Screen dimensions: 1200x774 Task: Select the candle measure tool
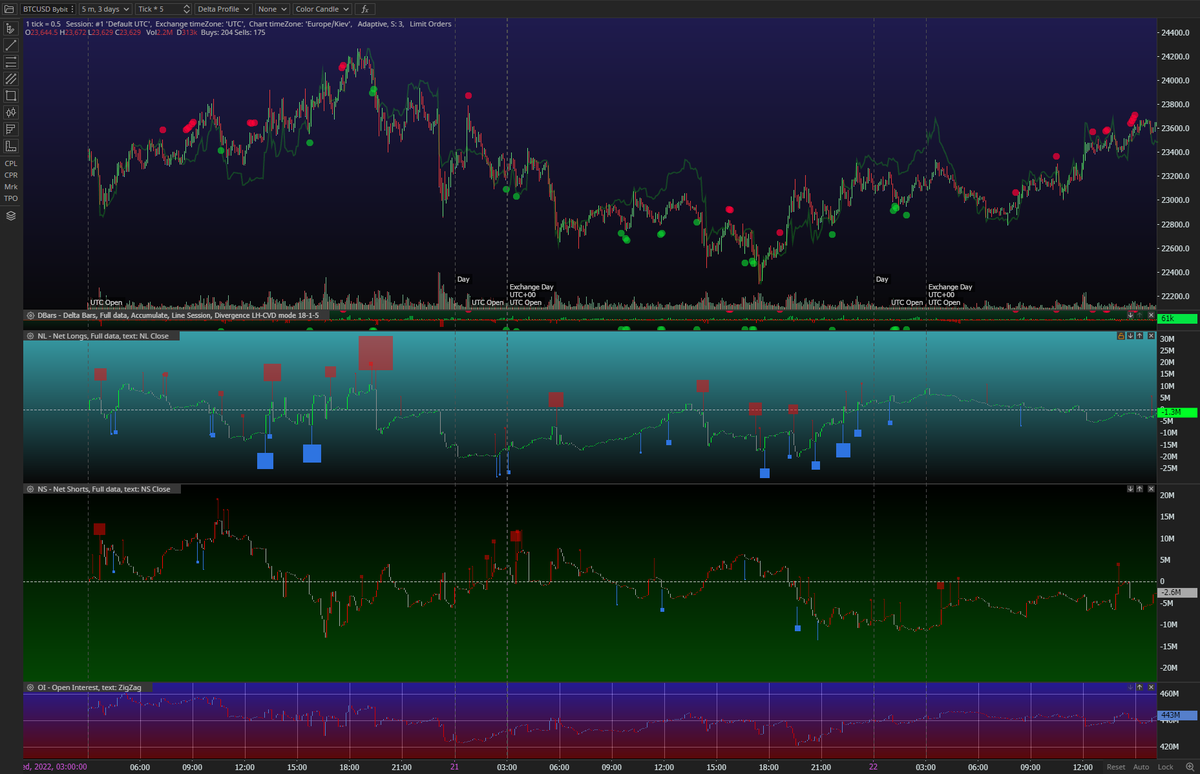pyautogui.click(x=10, y=113)
